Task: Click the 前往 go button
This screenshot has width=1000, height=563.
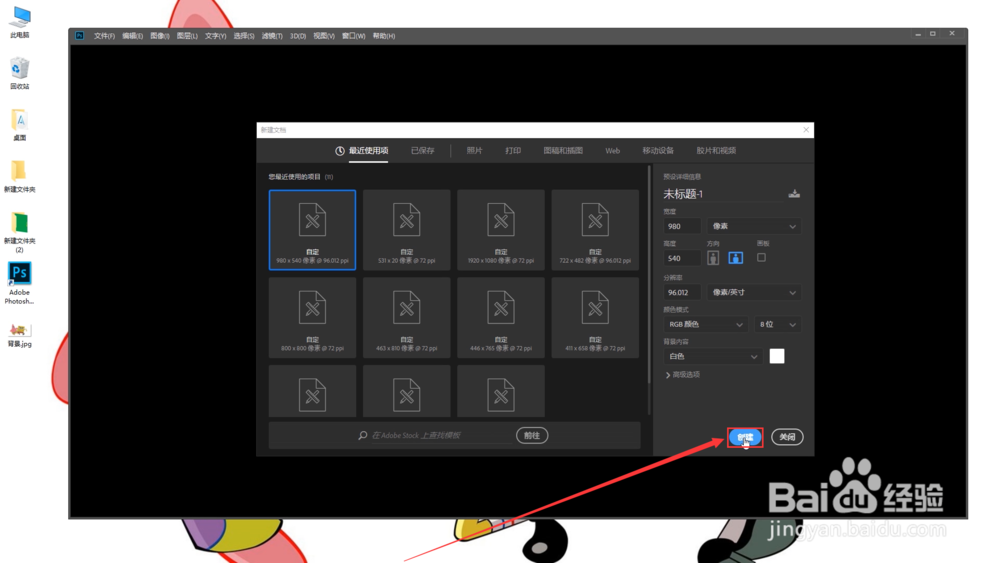Action: click(532, 435)
